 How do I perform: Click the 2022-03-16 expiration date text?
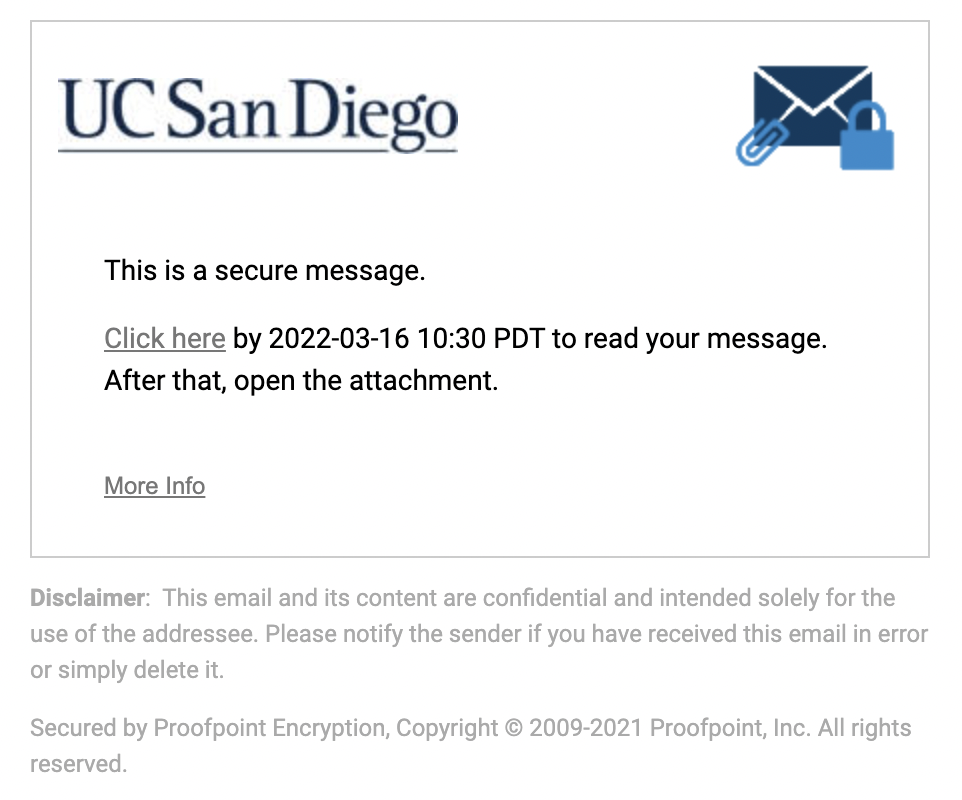pos(339,339)
